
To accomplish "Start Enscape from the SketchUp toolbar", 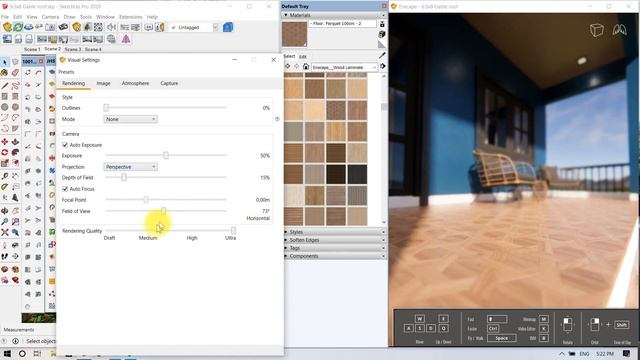I will pos(7,27).
